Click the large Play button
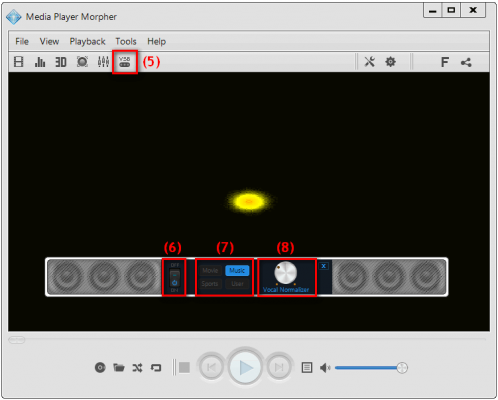The image size is (498, 400). pyautogui.click(x=246, y=367)
